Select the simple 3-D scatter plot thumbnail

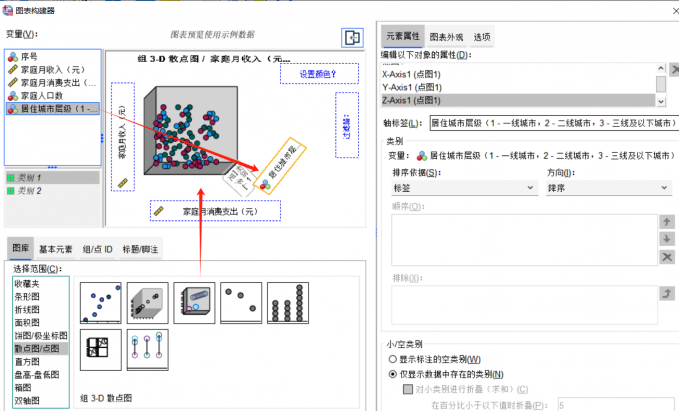click(x=147, y=303)
